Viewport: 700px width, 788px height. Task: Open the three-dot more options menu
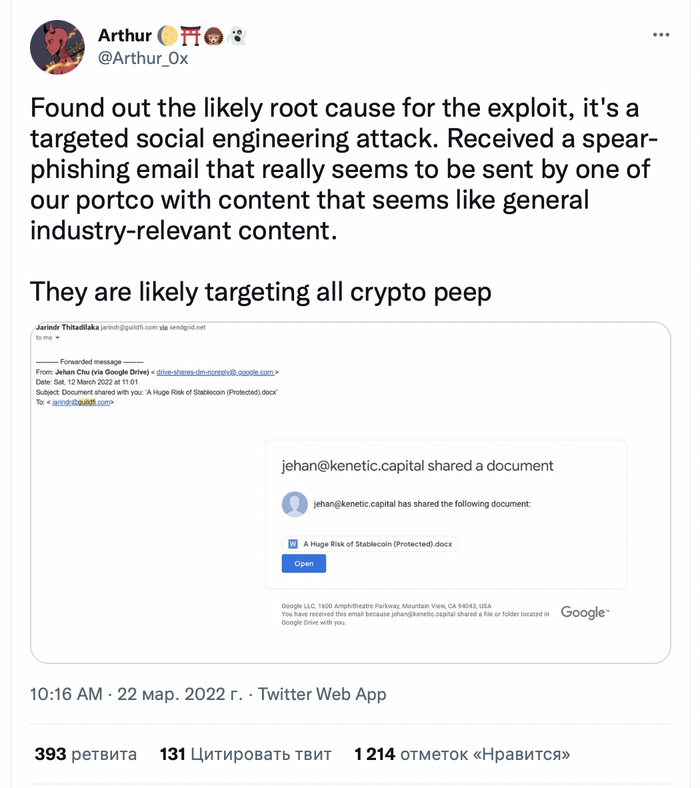[x=661, y=34]
